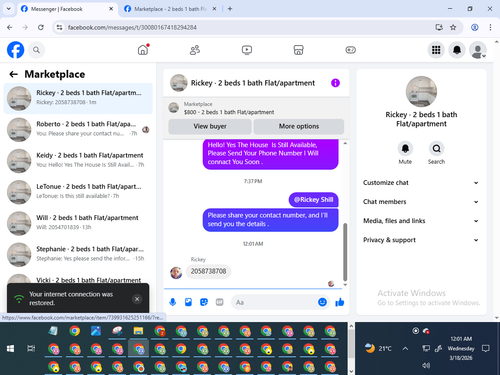Open the Marketplace storefront icon in top navigation
The height and width of the screenshot is (375, 500).
coord(298,50)
